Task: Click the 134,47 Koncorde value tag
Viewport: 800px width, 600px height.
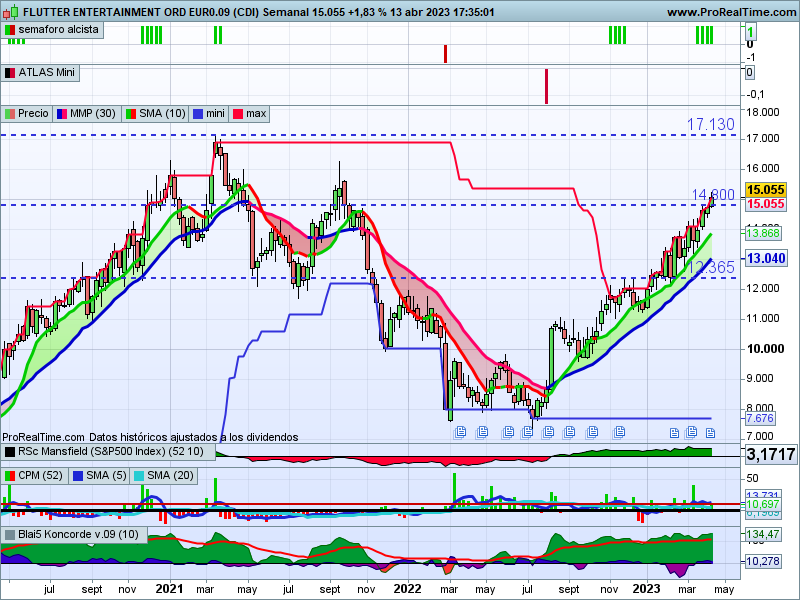Action: pos(763,534)
